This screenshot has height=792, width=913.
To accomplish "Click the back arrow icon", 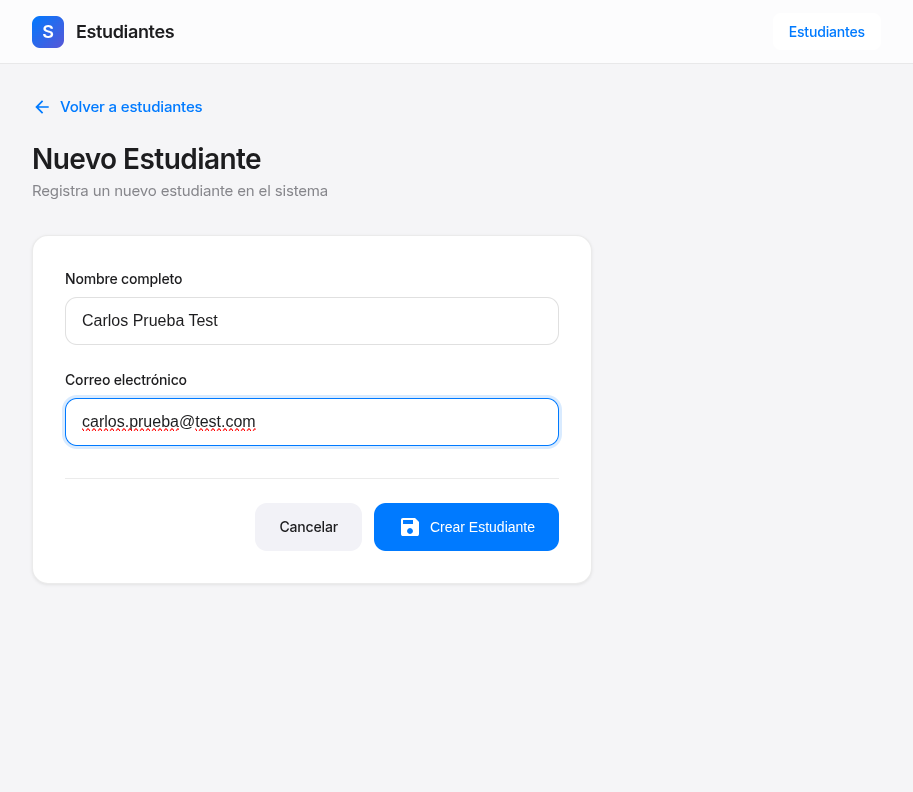I will click(42, 107).
